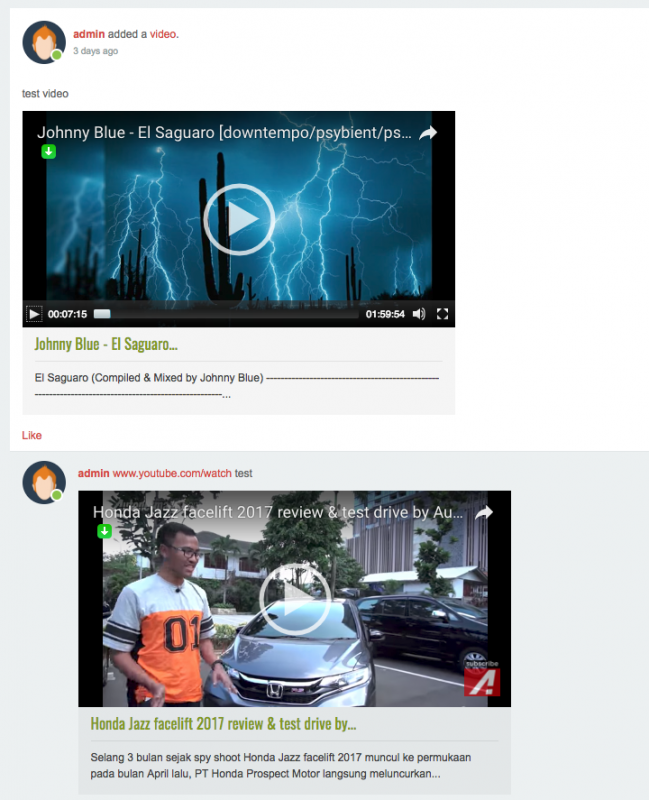Click the green download icon on Johnny Blue video
The height and width of the screenshot is (800, 649).
tap(48, 152)
